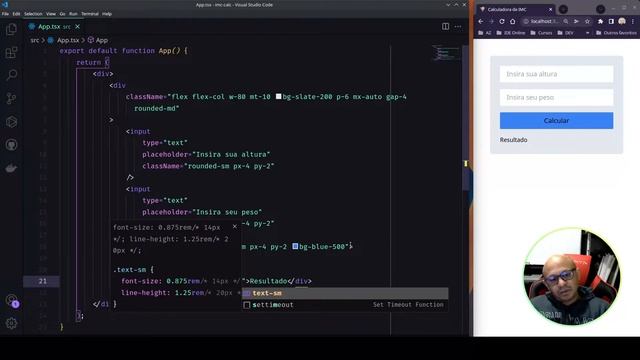Click the bg-blue-500 color swatch
640x360 pixels.
click(x=295, y=246)
